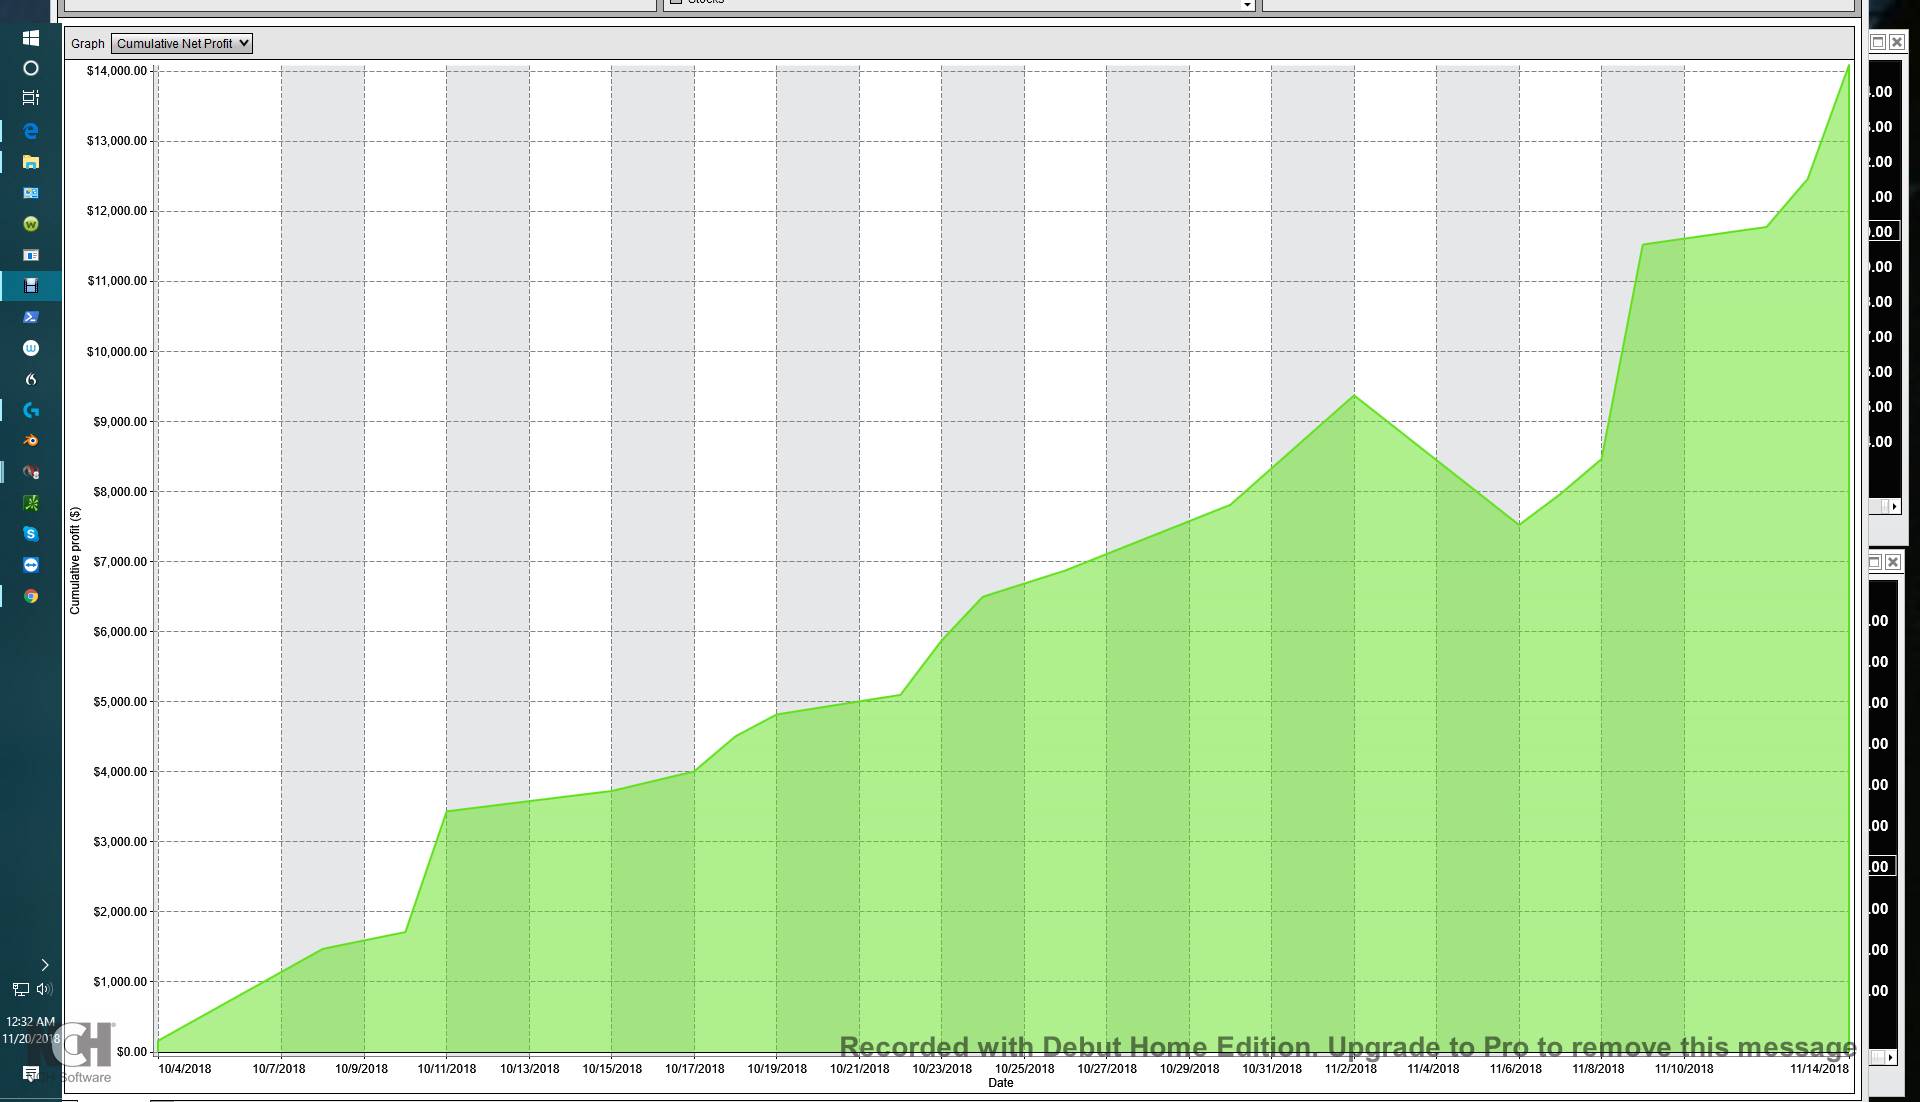
Task: Click the dropdown arrow above the graph toolbar
Action: (x=1247, y=5)
